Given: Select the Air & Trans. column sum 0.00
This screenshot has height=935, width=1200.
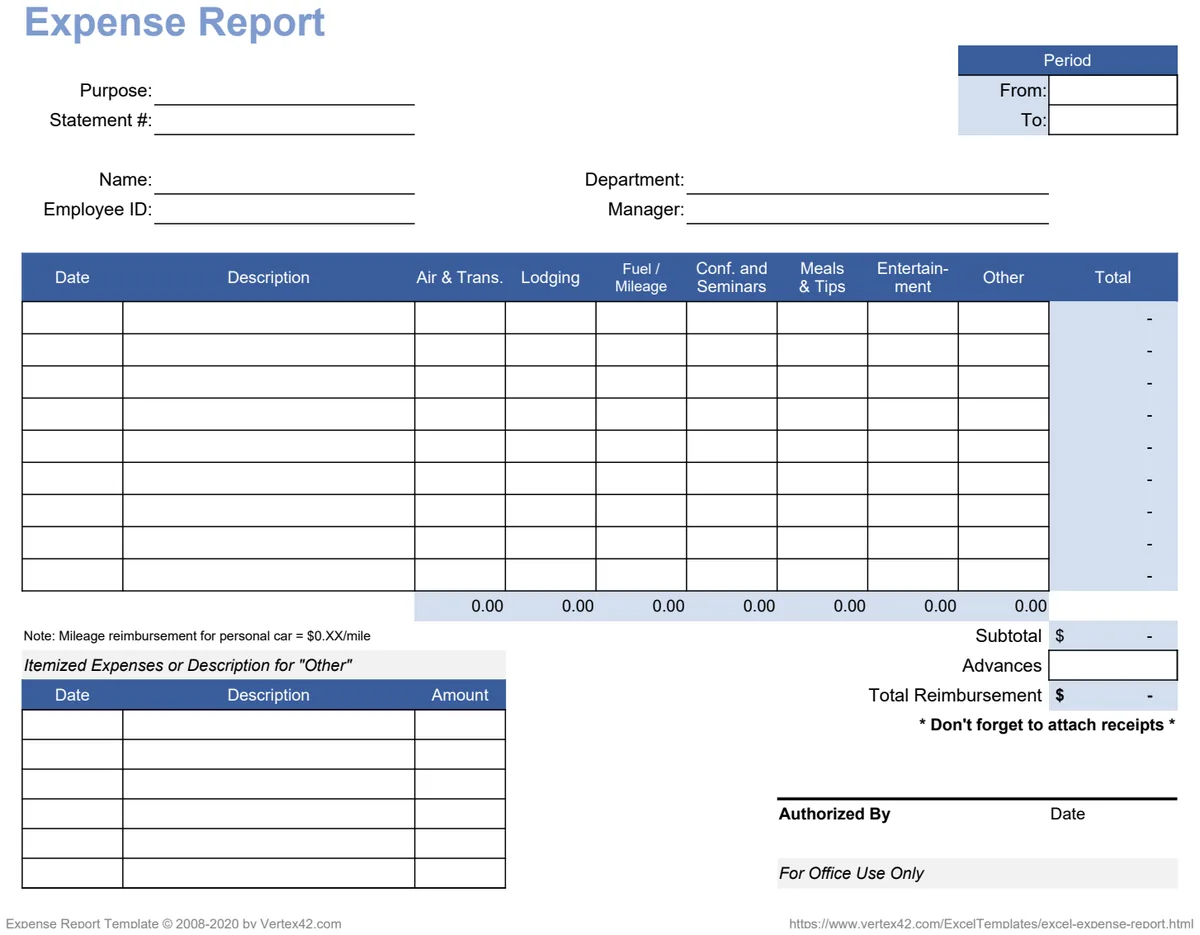Looking at the screenshot, I should [x=460, y=606].
